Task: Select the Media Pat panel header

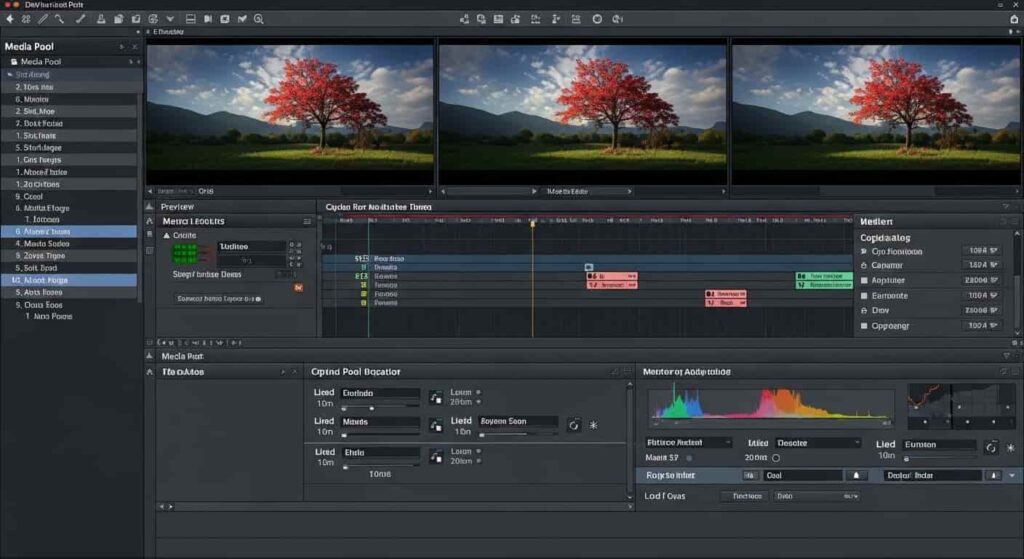Action: tap(182, 356)
